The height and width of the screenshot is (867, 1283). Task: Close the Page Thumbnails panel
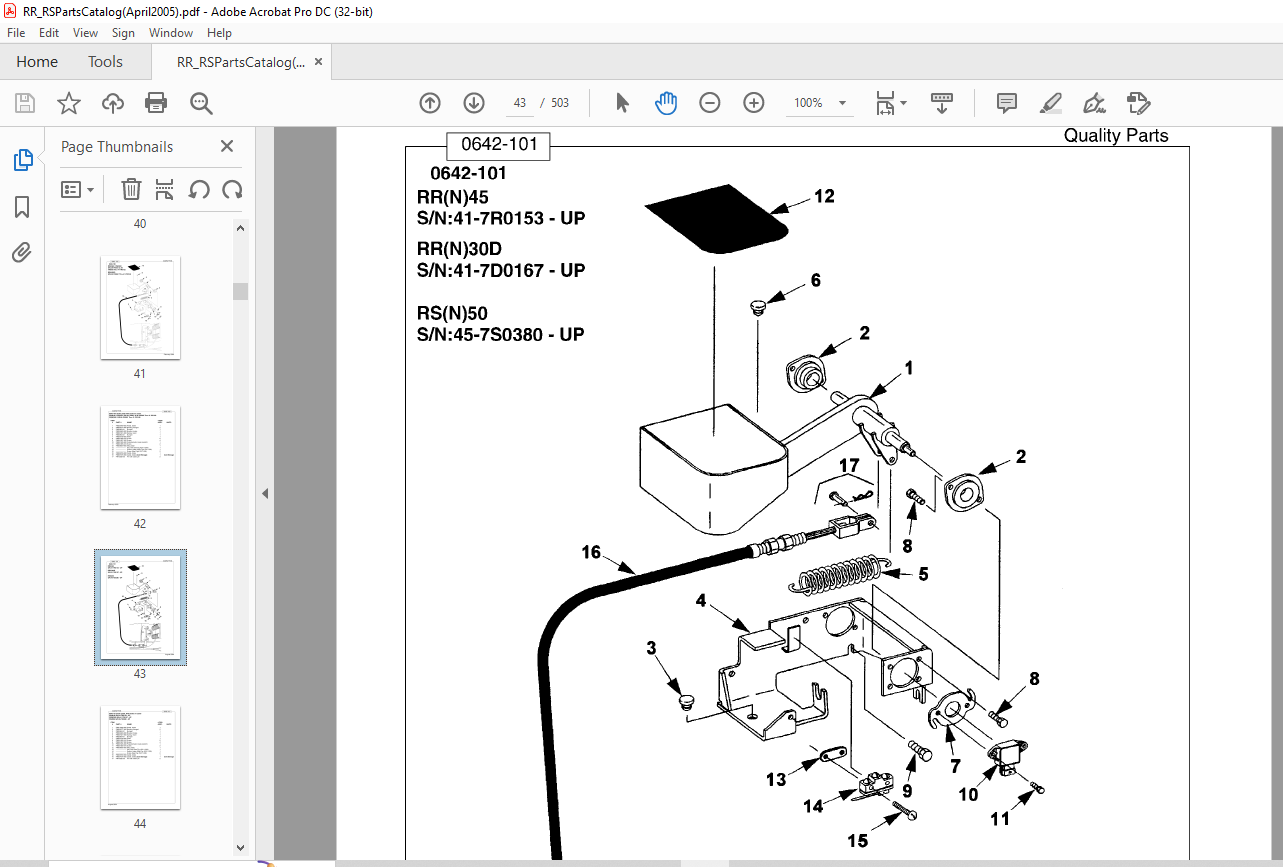[227, 146]
